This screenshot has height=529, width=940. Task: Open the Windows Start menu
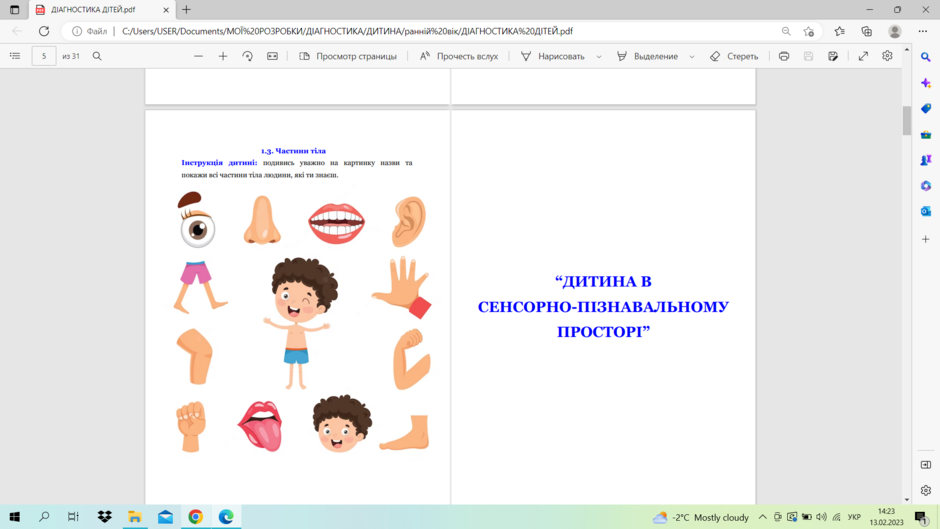[14, 516]
